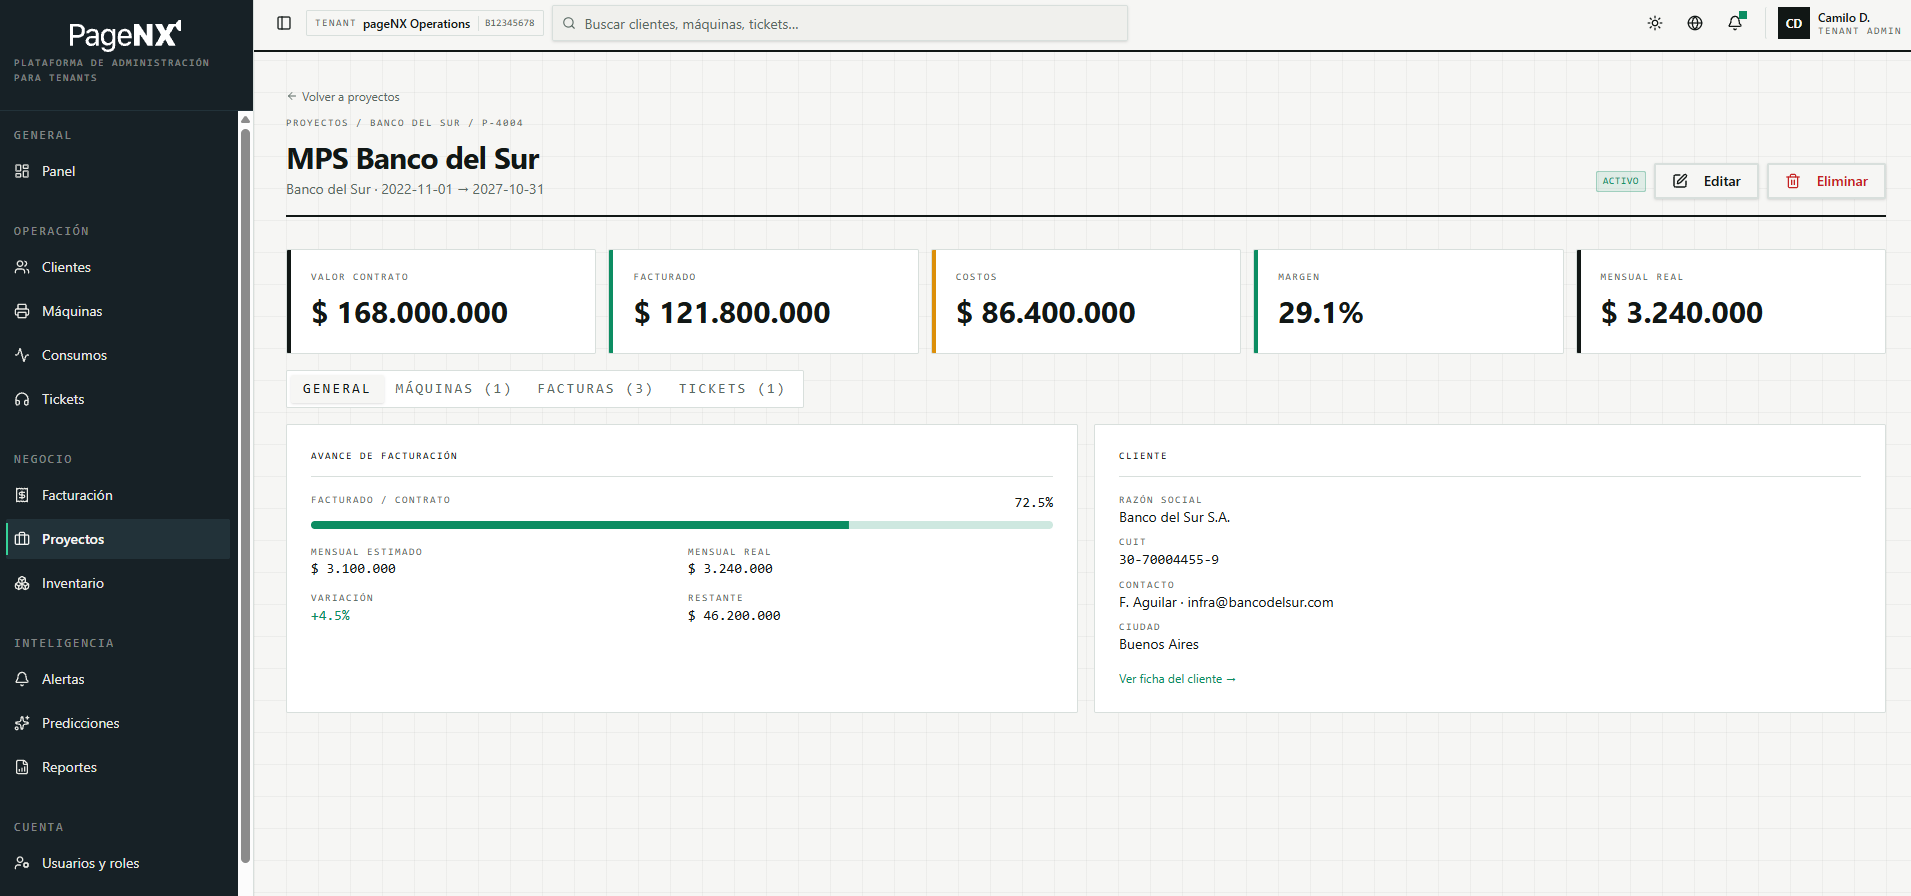Screen dimensions: 1911x896
Task: Click the Máquinas printer icon
Action: point(22,311)
